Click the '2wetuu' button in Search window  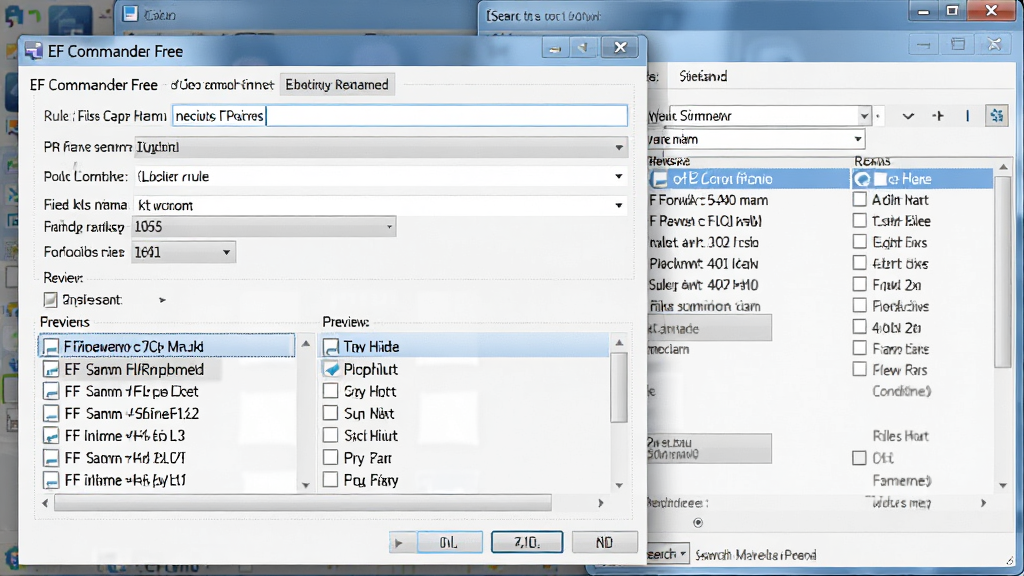coord(709,448)
